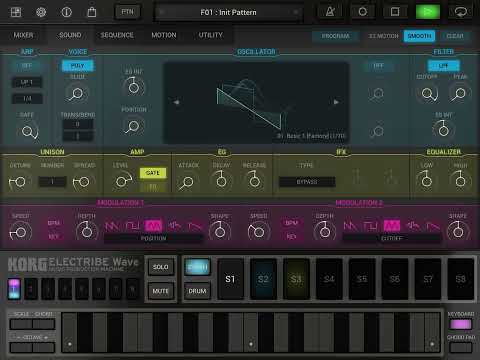Switch to the SOUND tab
The image size is (480, 360).
70,35
